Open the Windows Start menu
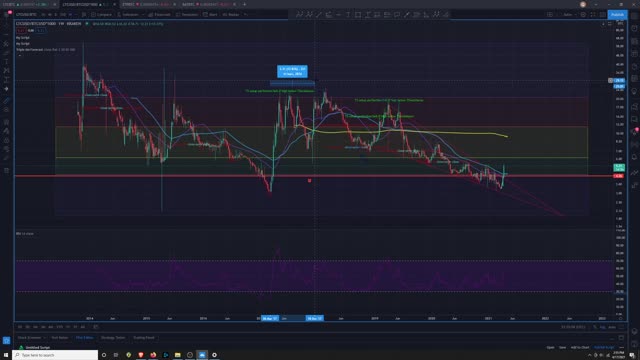Screen dimensions: 640x360 [6, 355]
